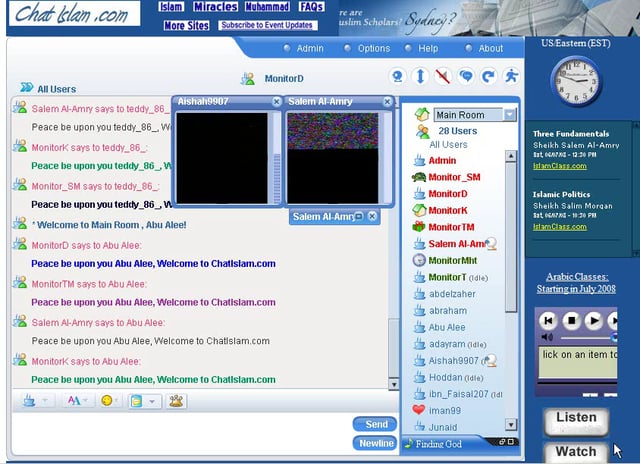
Task: Open the Main Room dropdown
Action: [x=509, y=115]
